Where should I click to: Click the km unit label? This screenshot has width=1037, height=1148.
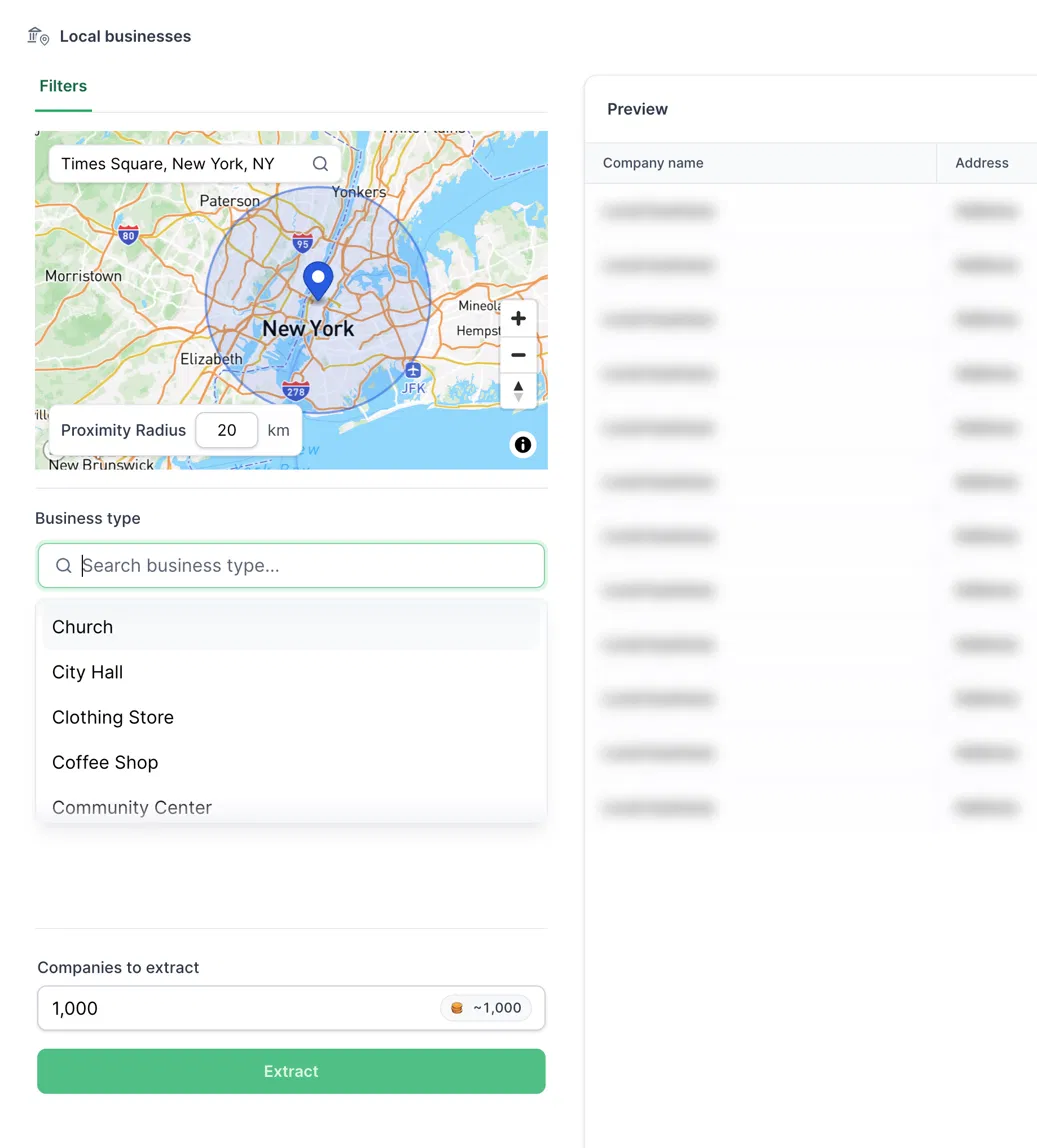click(x=278, y=430)
